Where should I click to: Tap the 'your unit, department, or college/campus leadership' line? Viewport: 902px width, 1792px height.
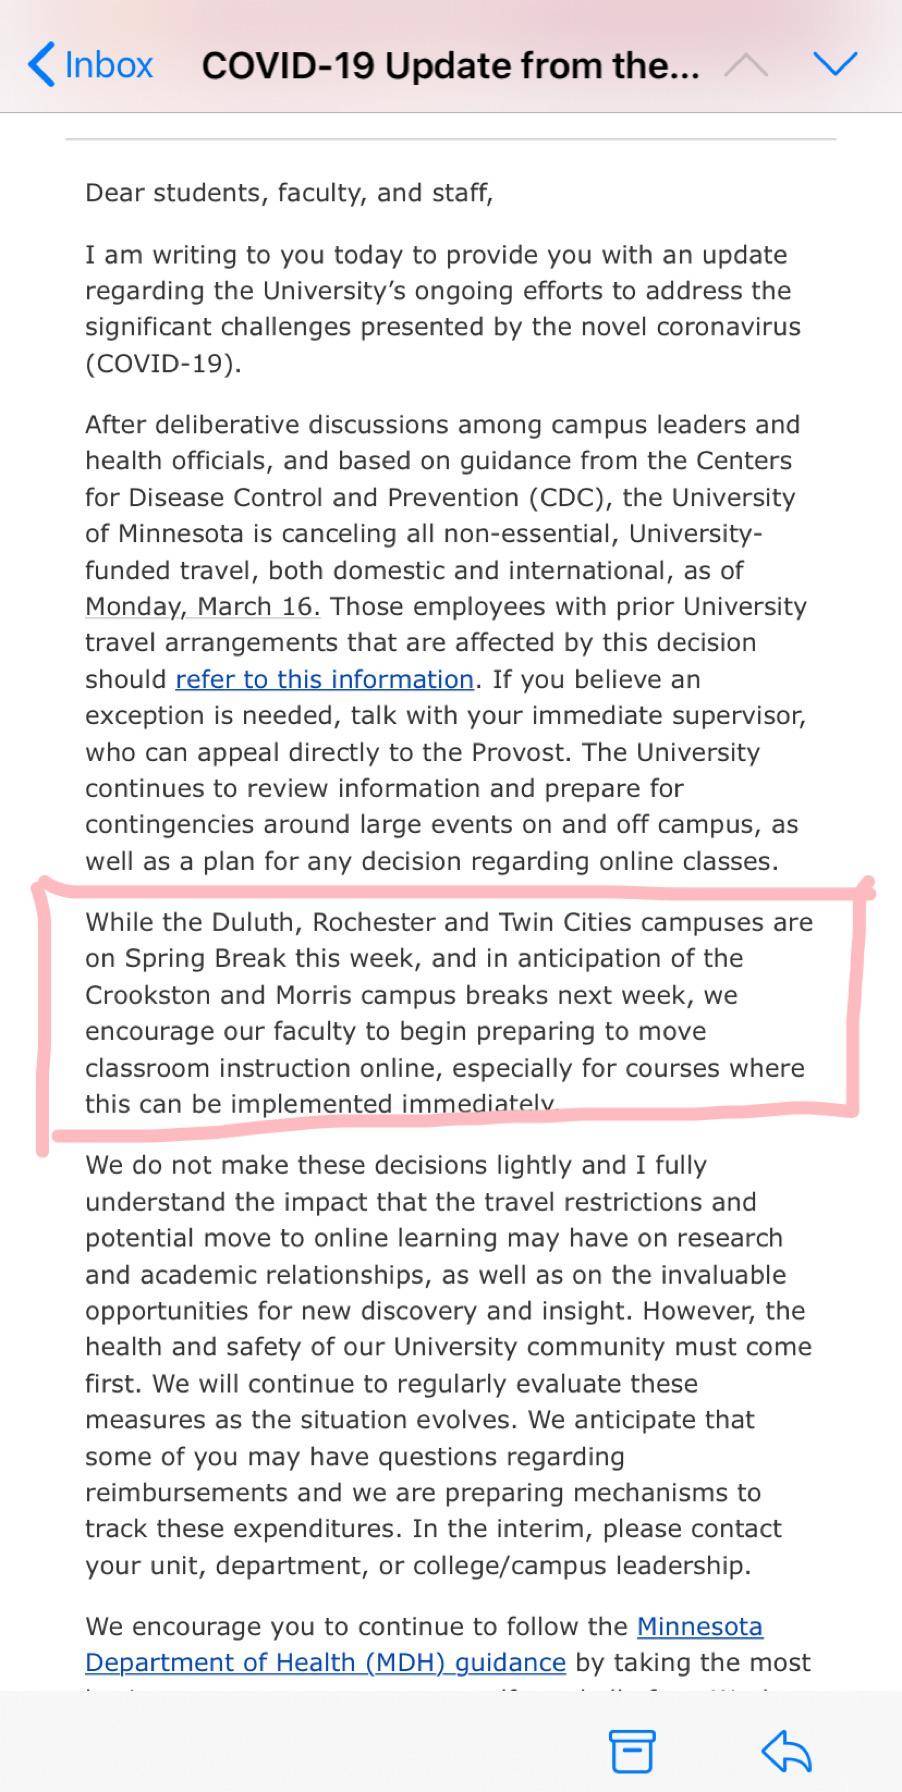point(418,1565)
